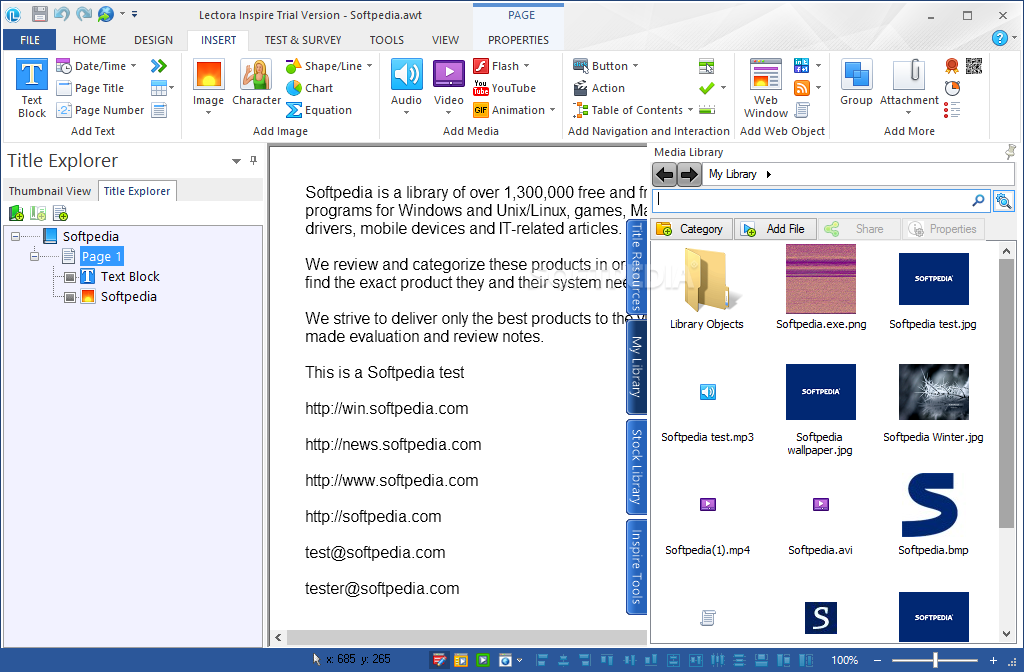
Task: Open the Flash dropdown menu
Action: (526, 66)
